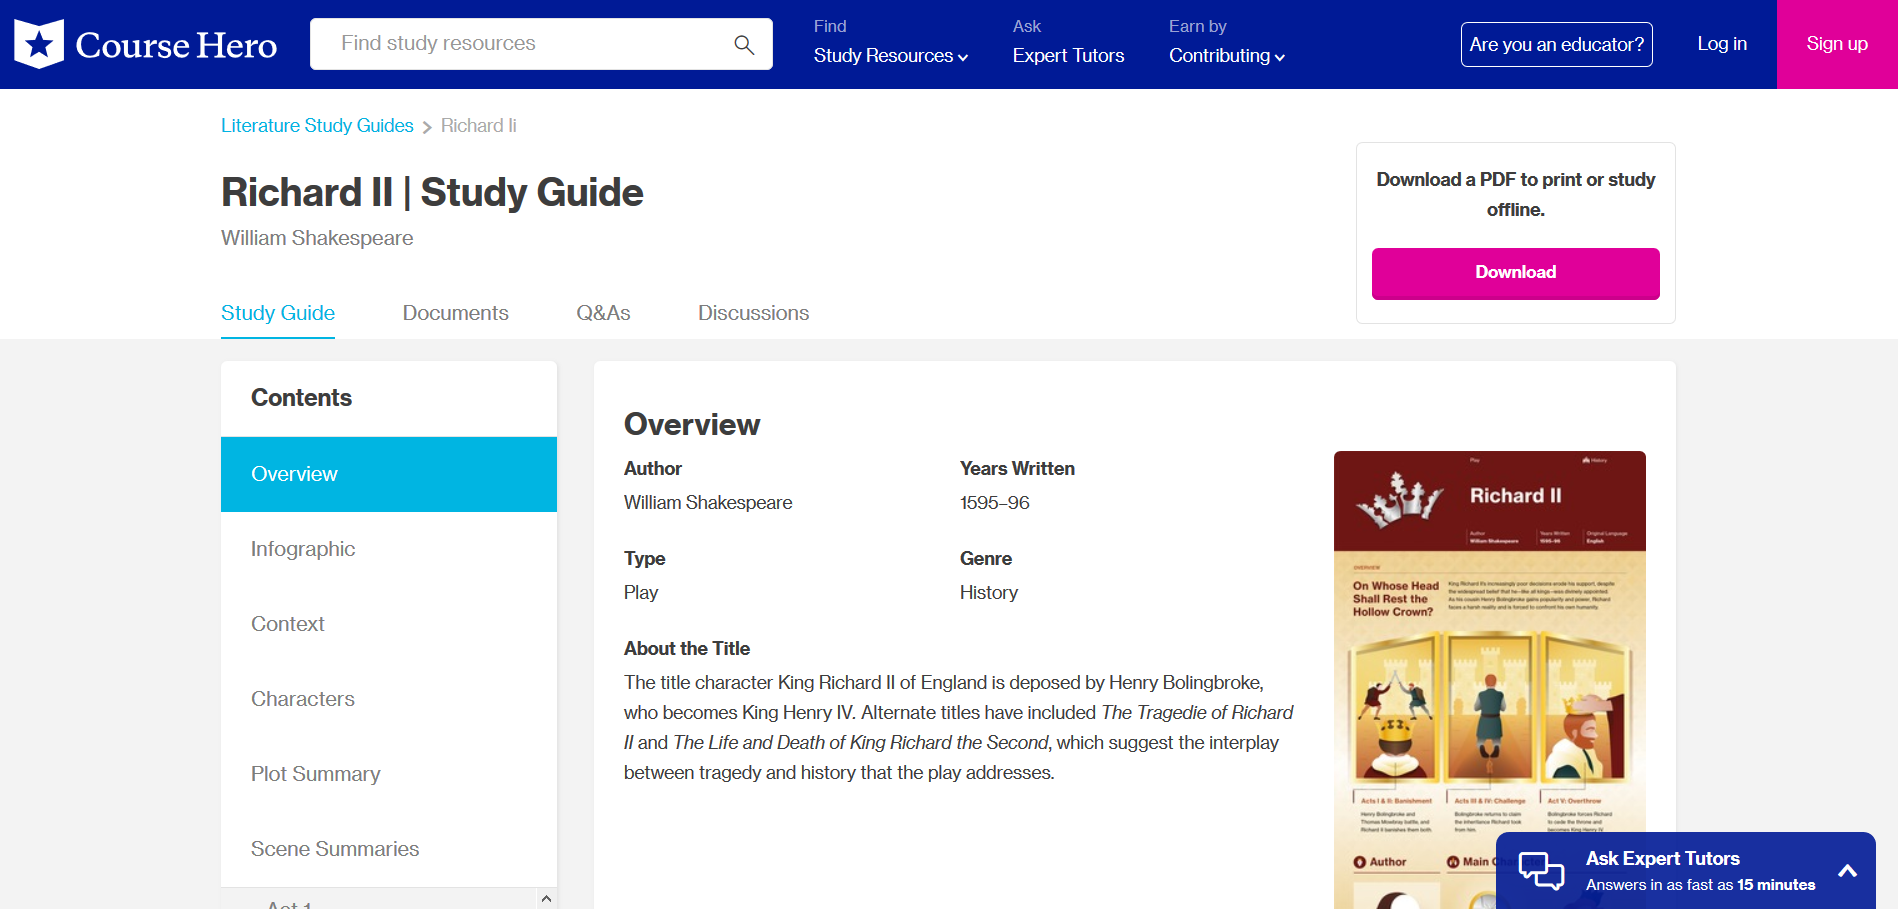1898x909 pixels.
Task: Click the Sign up button
Action: [1836, 44]
